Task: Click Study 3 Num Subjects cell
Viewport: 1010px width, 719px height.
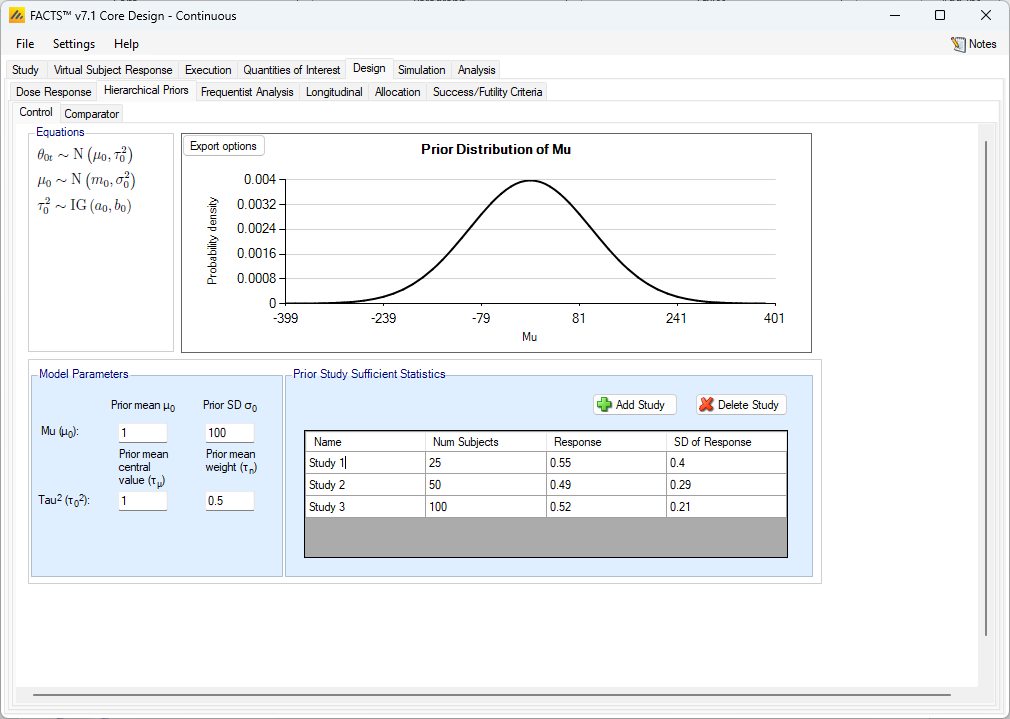Action: tap(485, 507)
